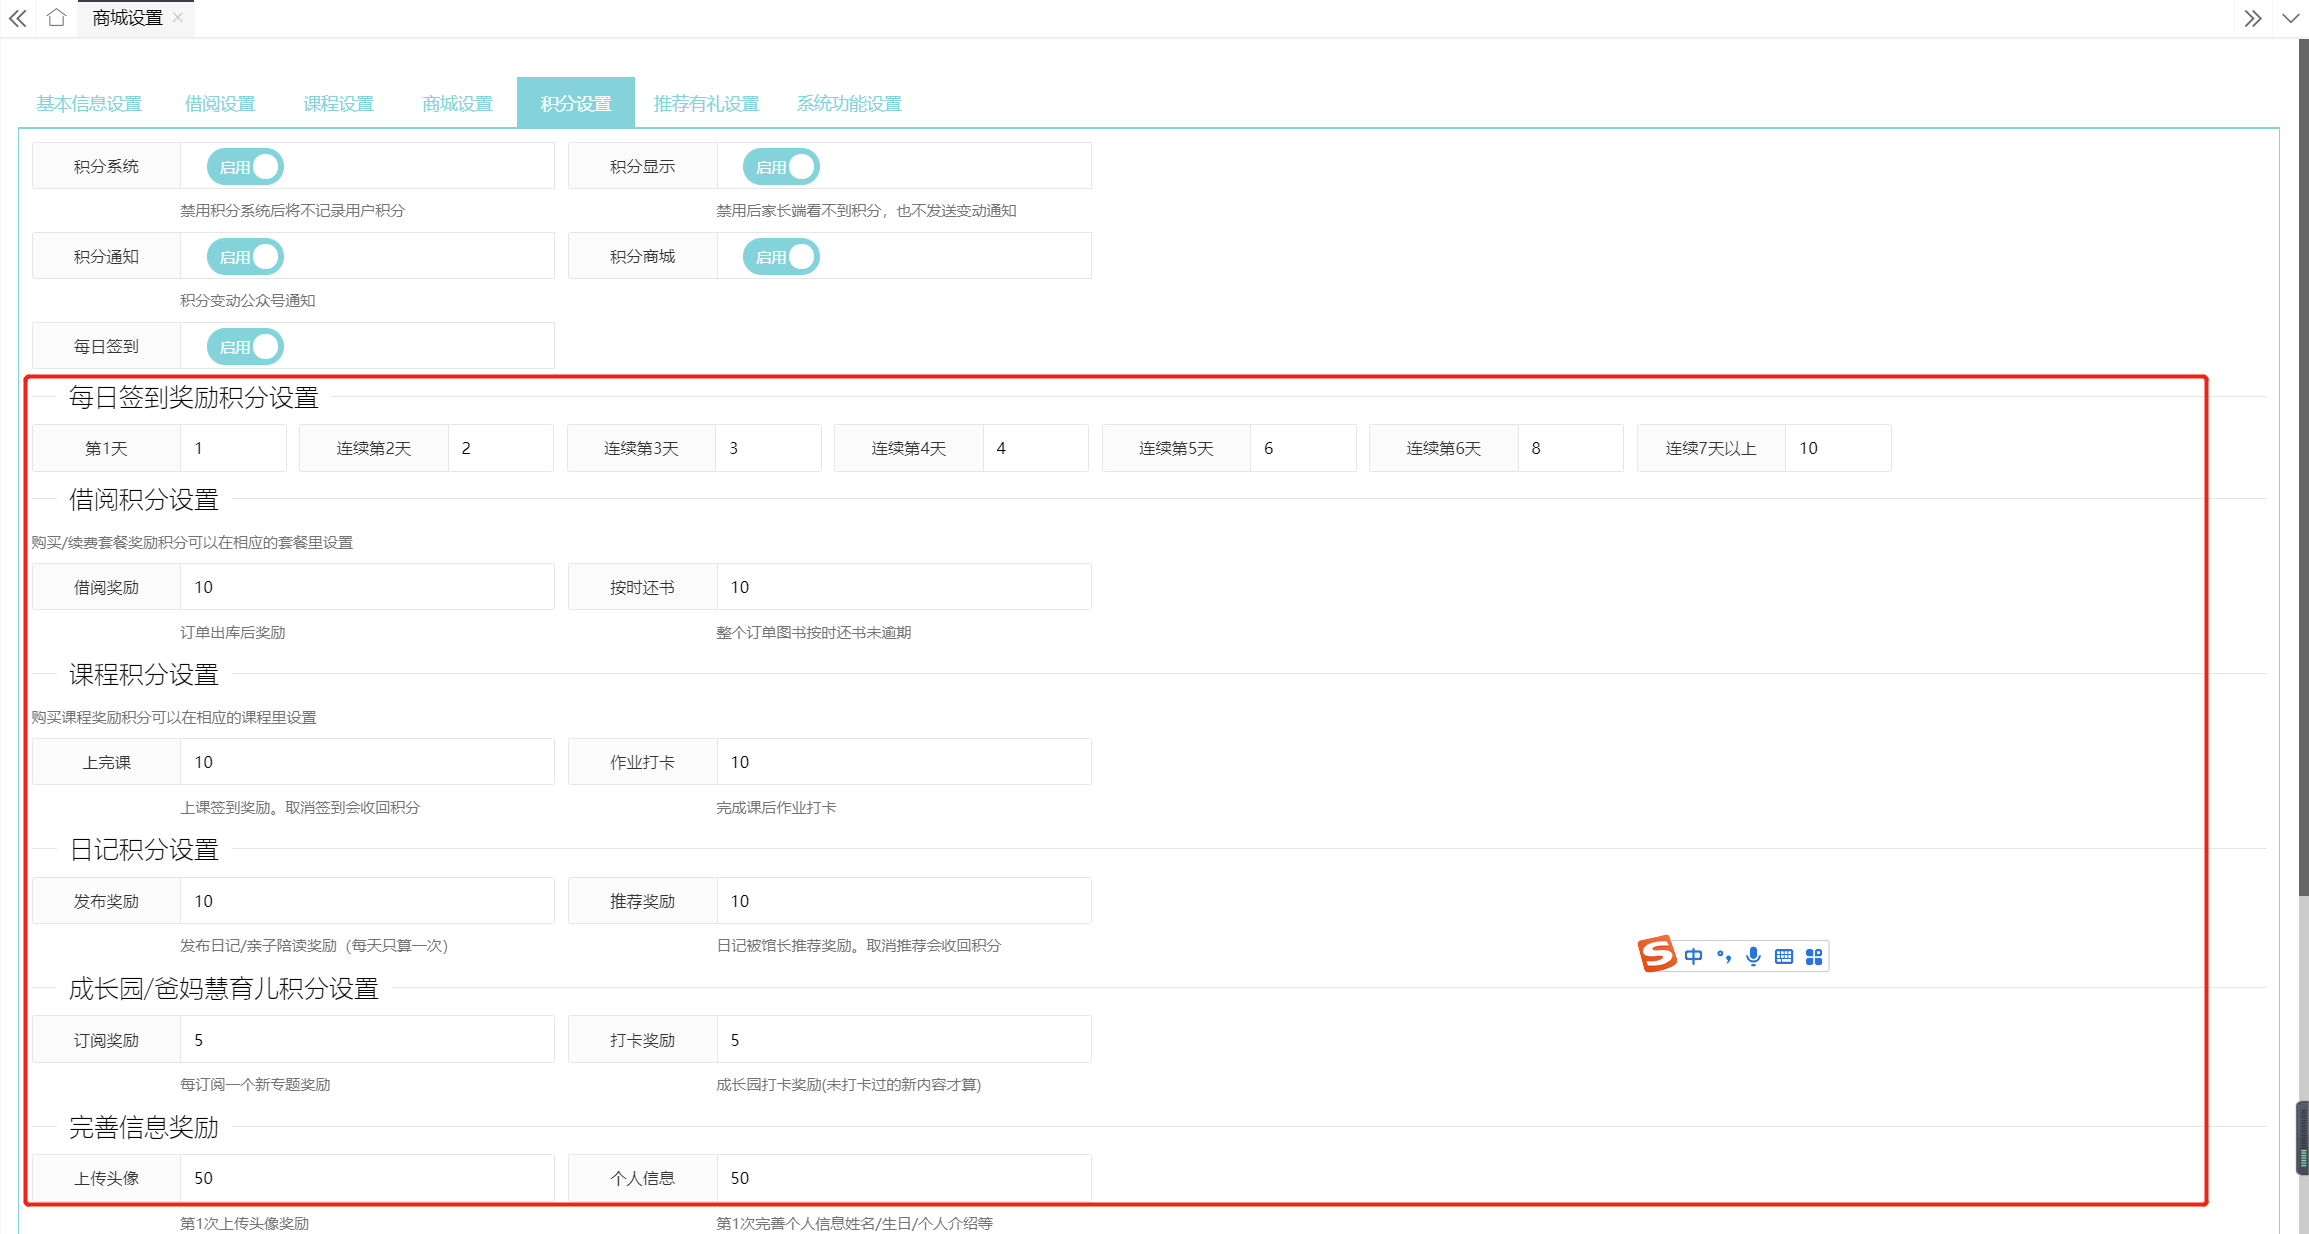Click the 完善信息奖励 heading

tap(143, 1128)
